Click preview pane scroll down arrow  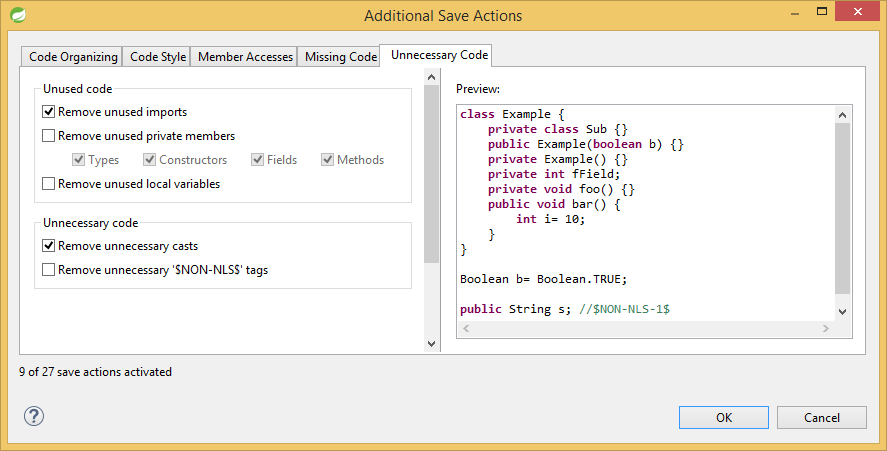click(842, 312)
